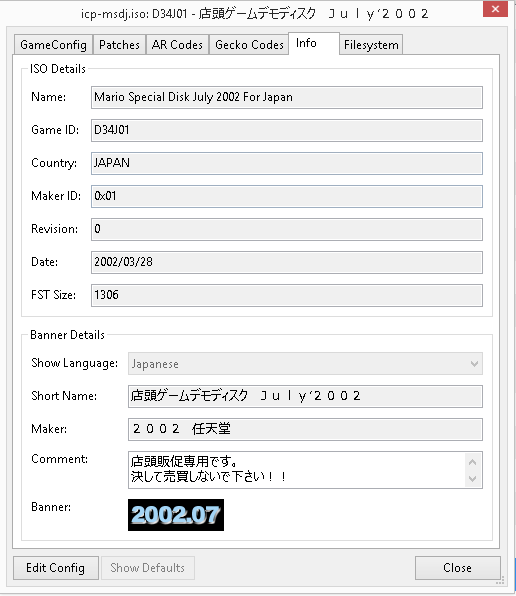The width and height of the screenshot is (516, 596).
Task: Expand the Show Language dropdown arrow
Action: point(474,364)
